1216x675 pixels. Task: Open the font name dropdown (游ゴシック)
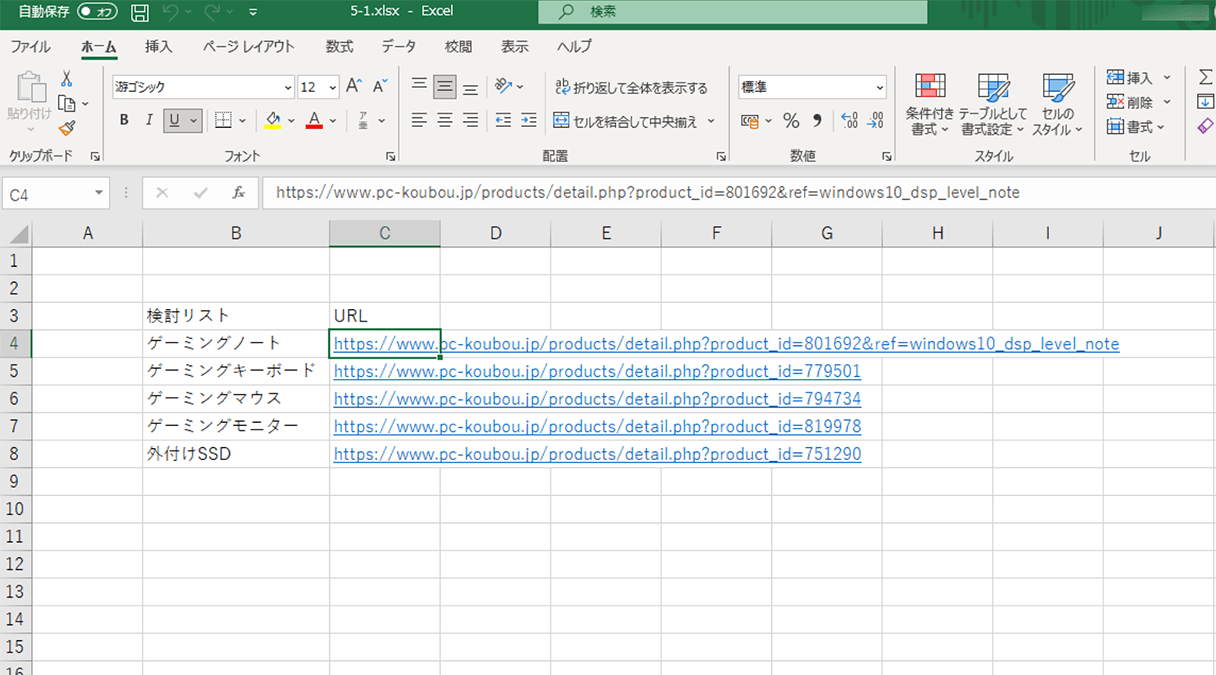click(289, 87)
